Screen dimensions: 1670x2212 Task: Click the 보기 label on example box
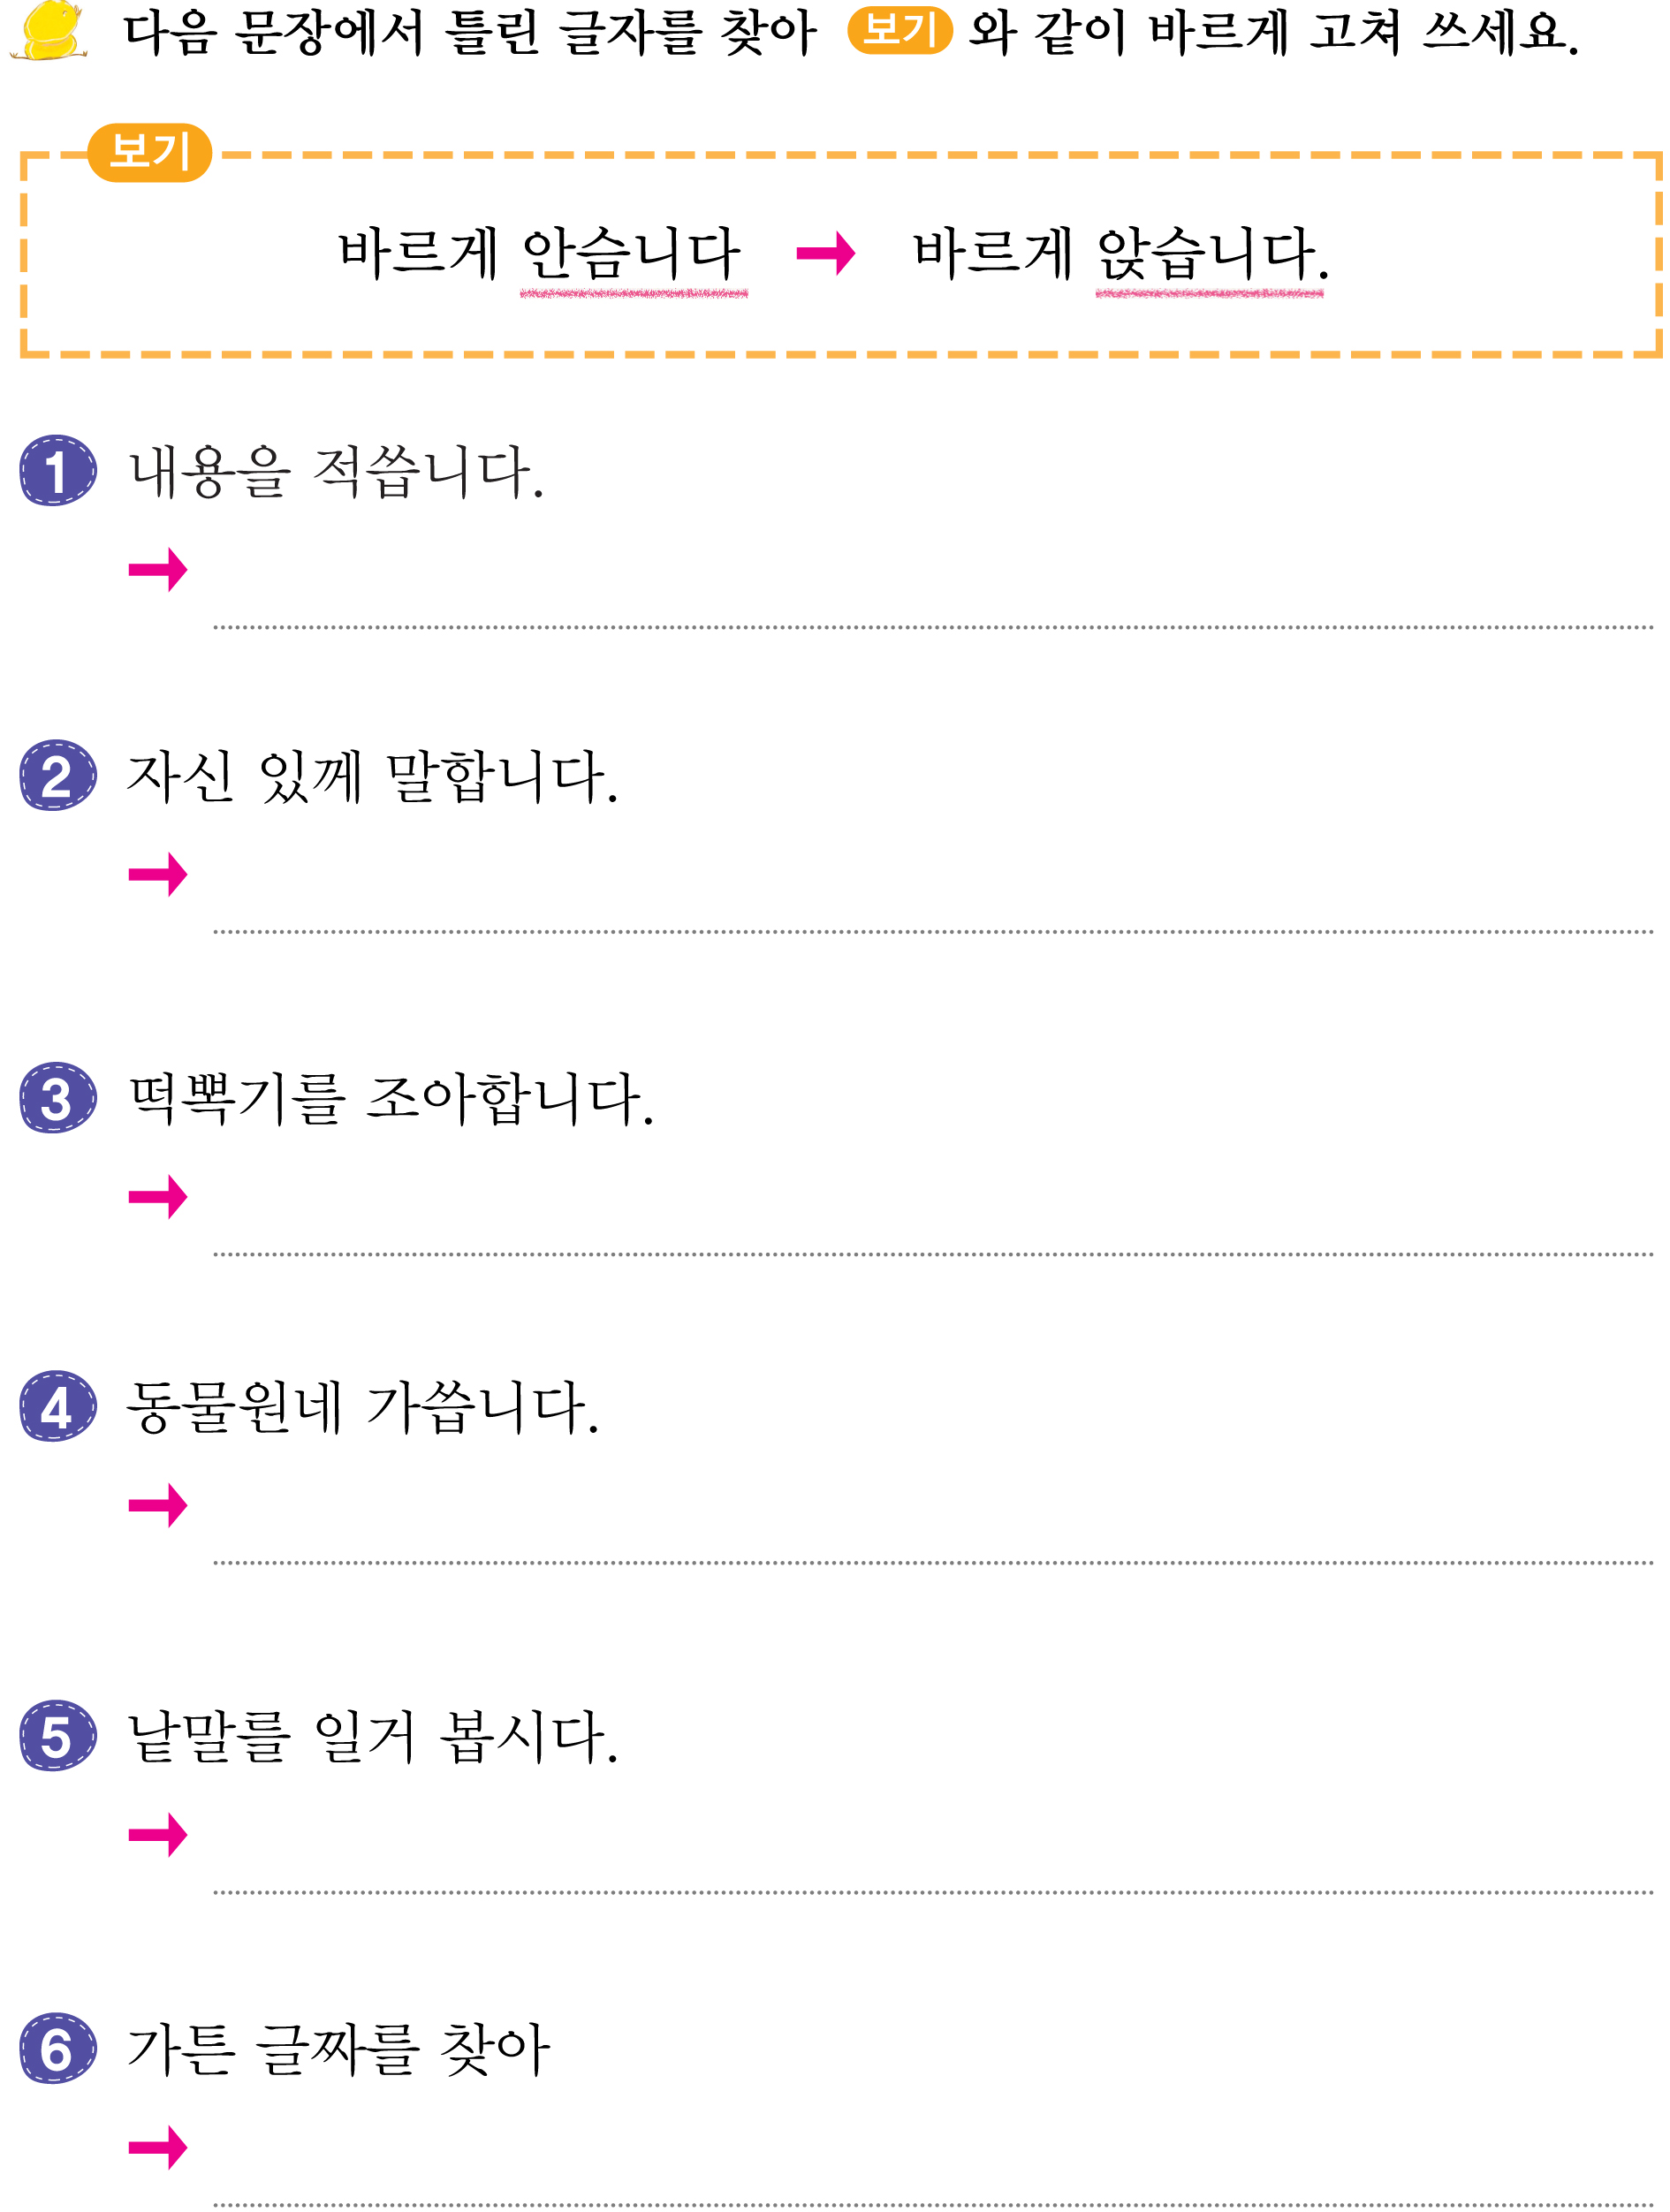(x=150, y=152)
